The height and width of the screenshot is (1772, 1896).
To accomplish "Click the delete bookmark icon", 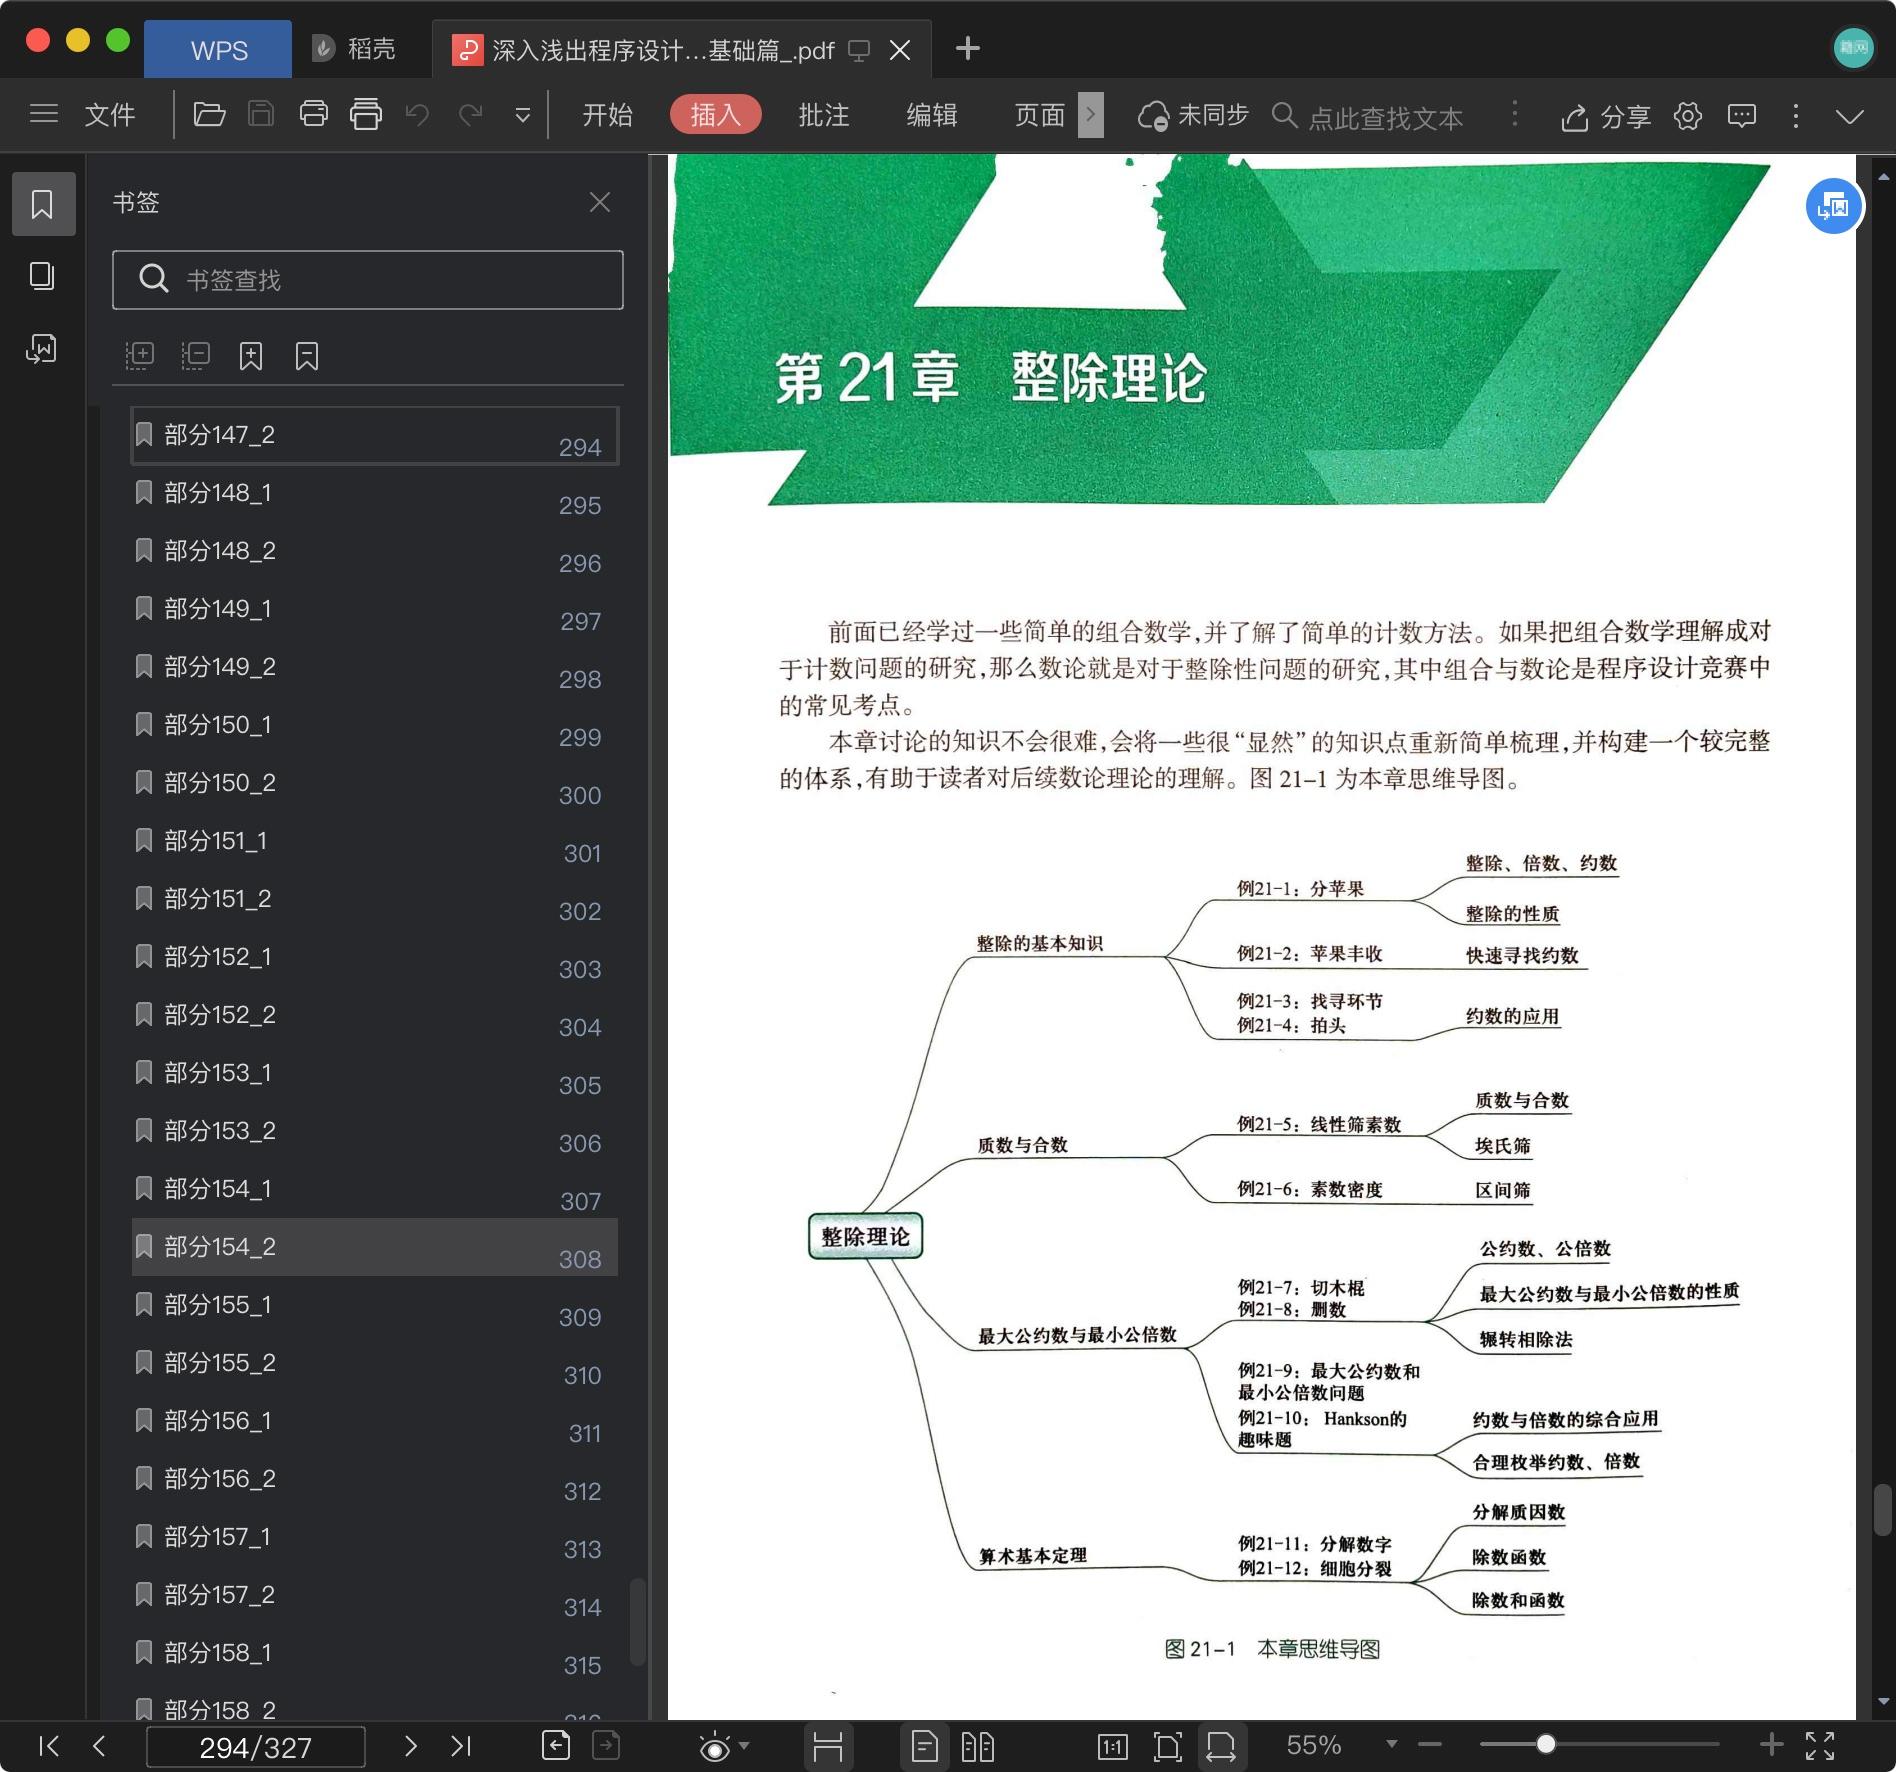I will 307,356.
